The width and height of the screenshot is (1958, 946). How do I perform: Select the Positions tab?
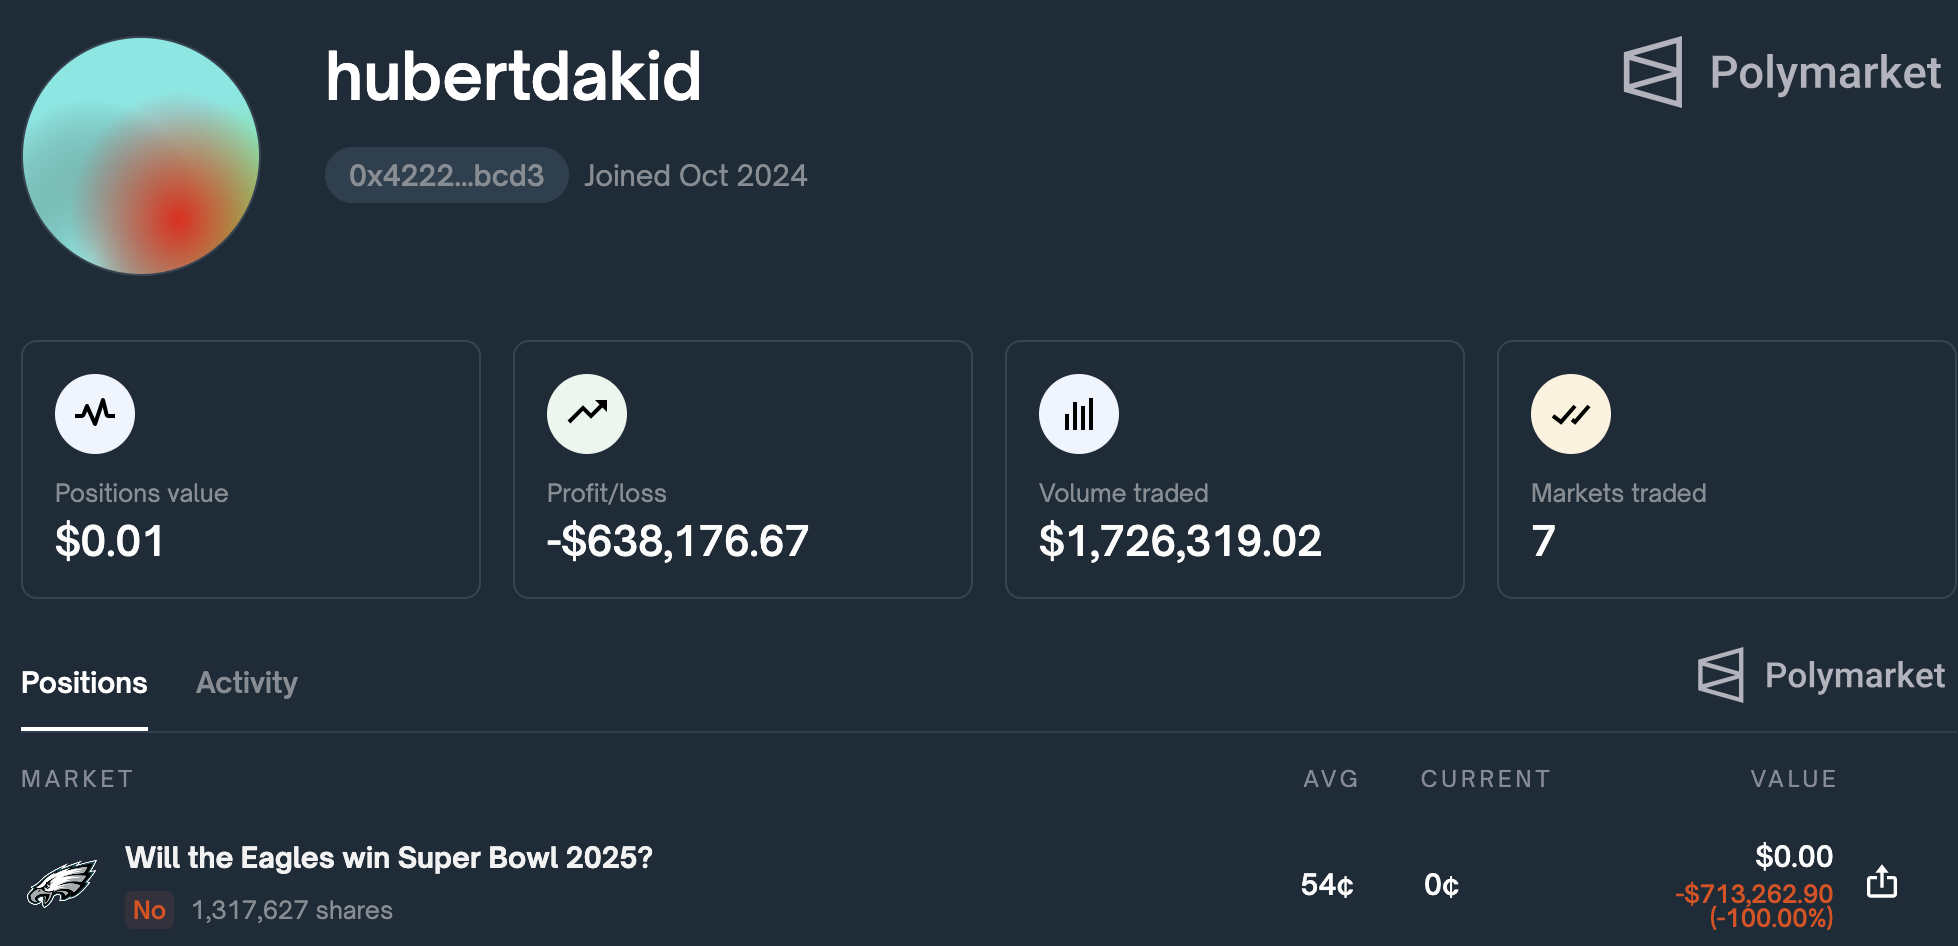[x=84, y=683]
